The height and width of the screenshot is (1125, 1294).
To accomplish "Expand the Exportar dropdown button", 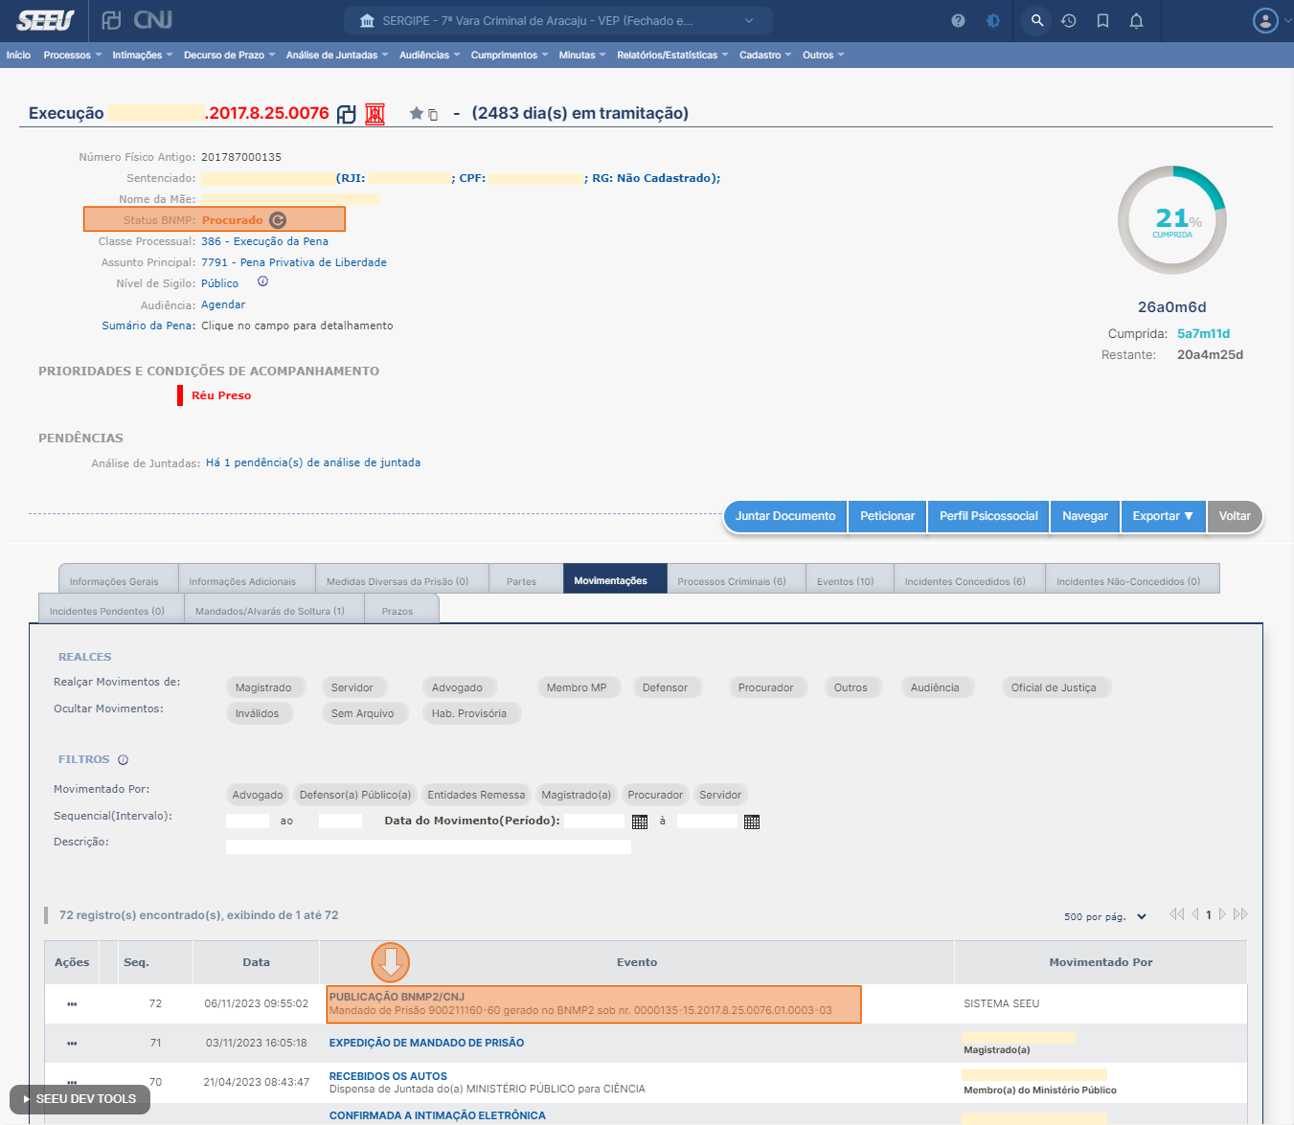I will [1163, 516].
